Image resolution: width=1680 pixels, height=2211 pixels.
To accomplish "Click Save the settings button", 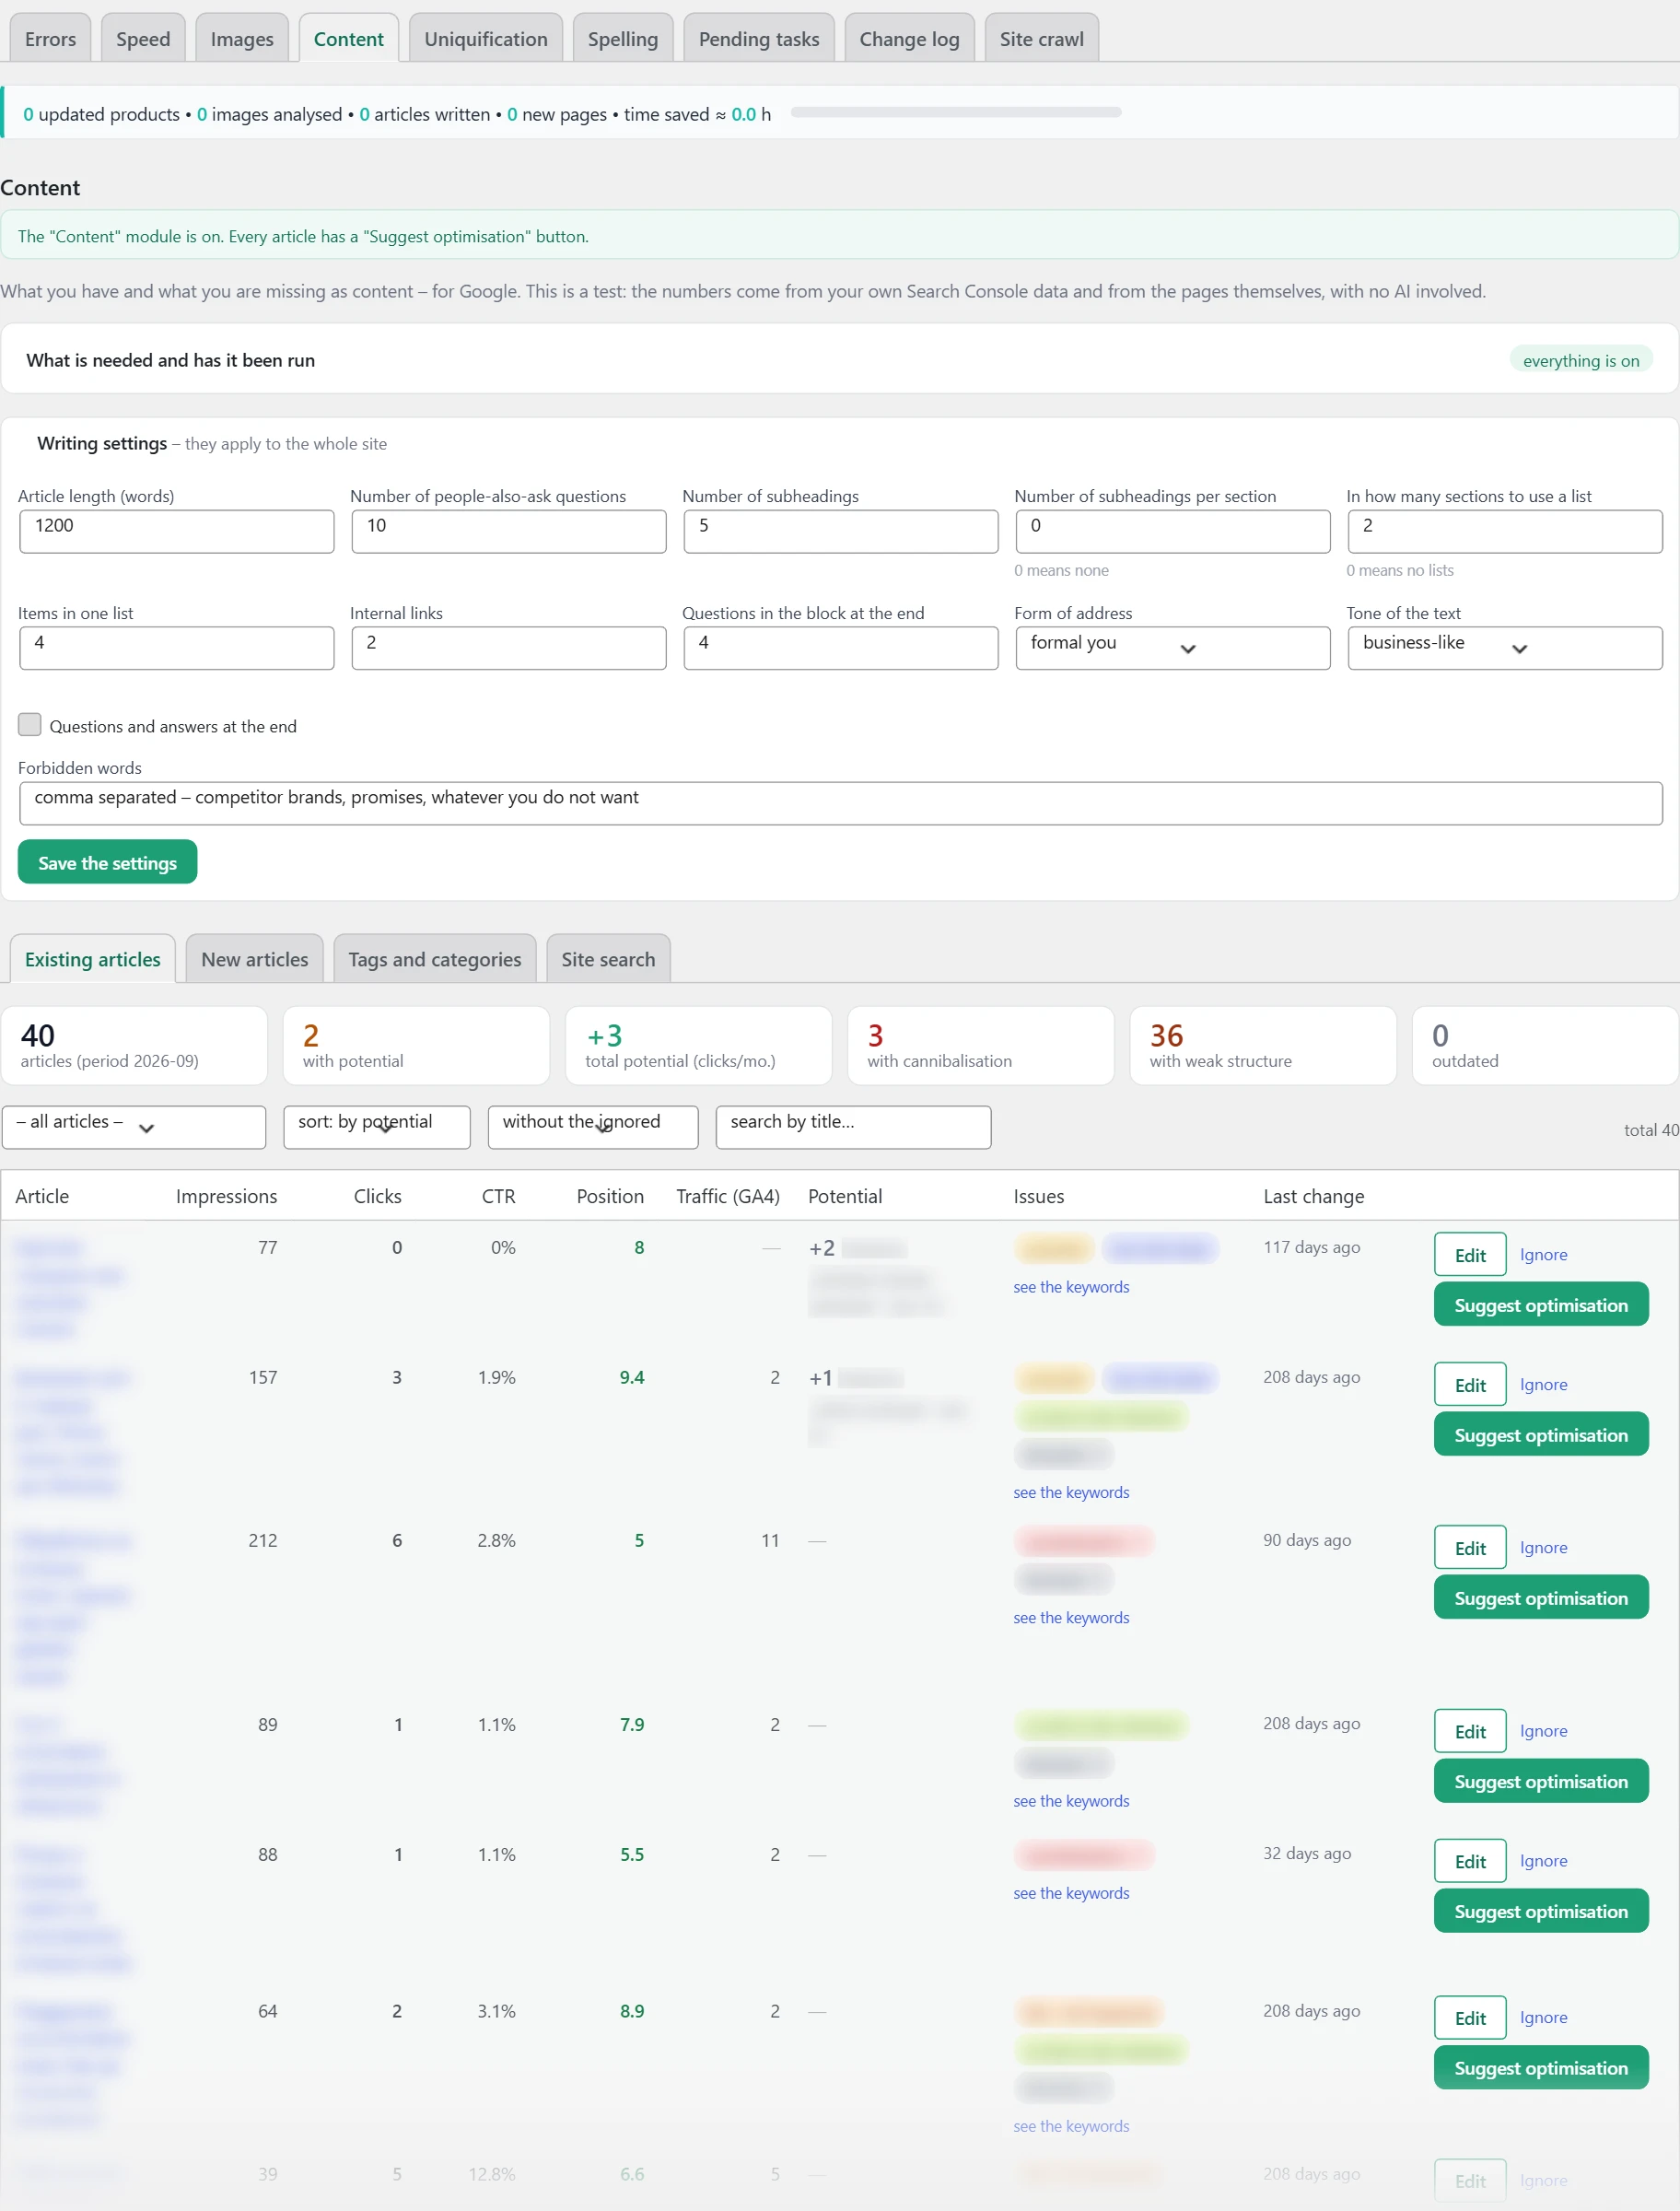I will point(107,862).
